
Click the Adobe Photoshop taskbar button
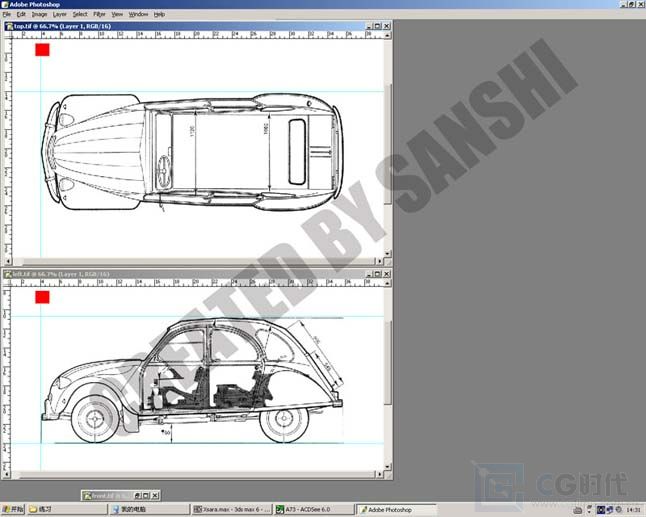click(396, 510)
